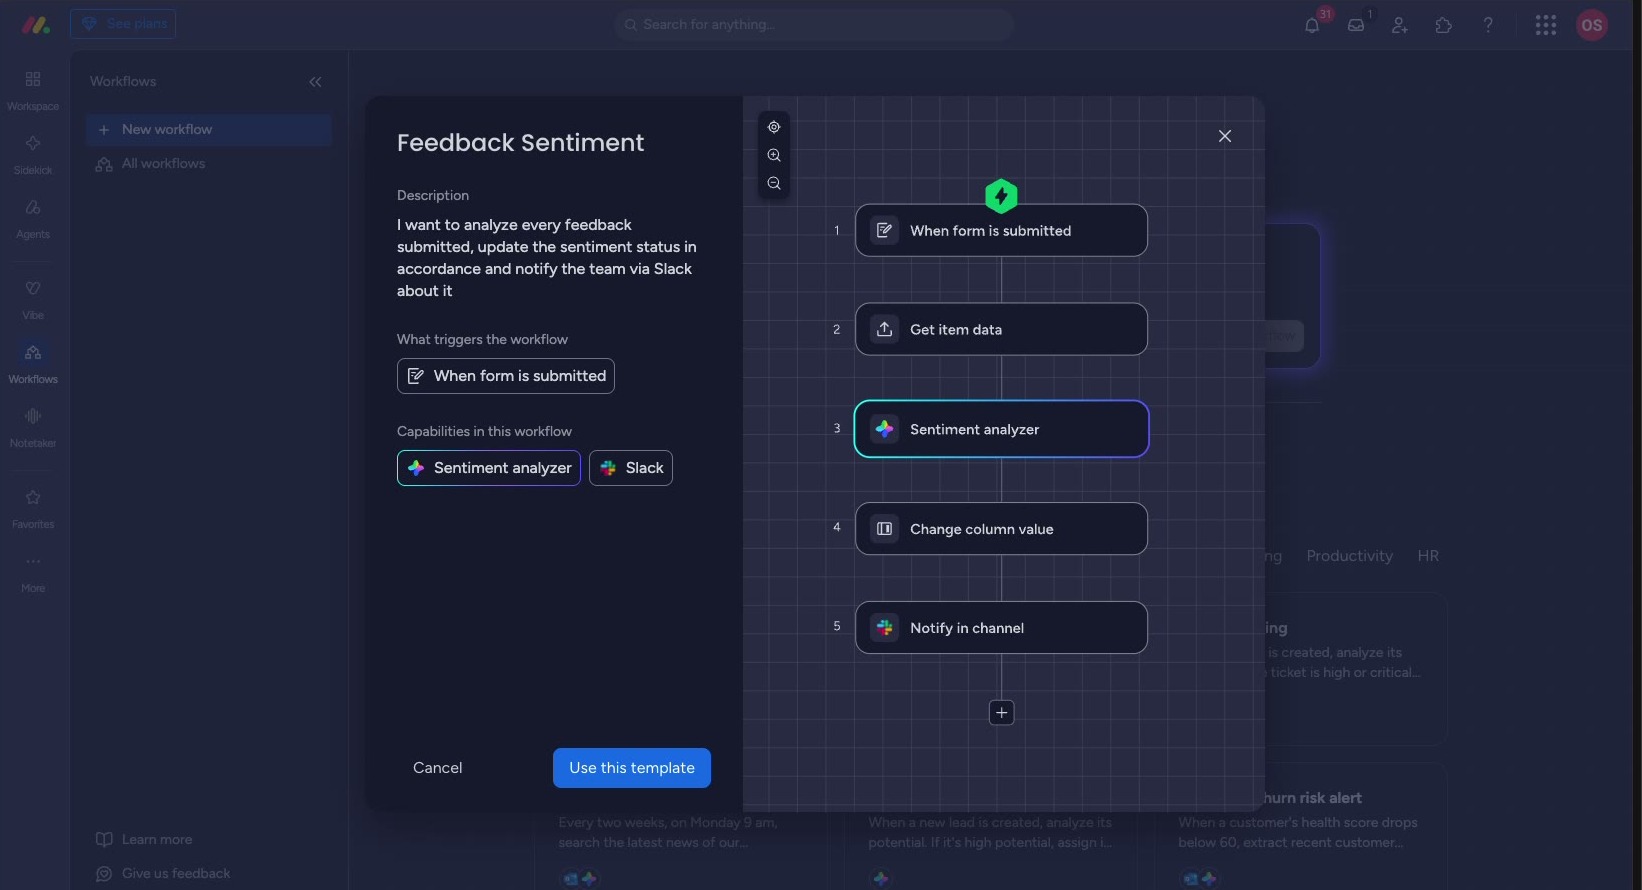Select the 'Change column value' step node

pos(1001,528)
